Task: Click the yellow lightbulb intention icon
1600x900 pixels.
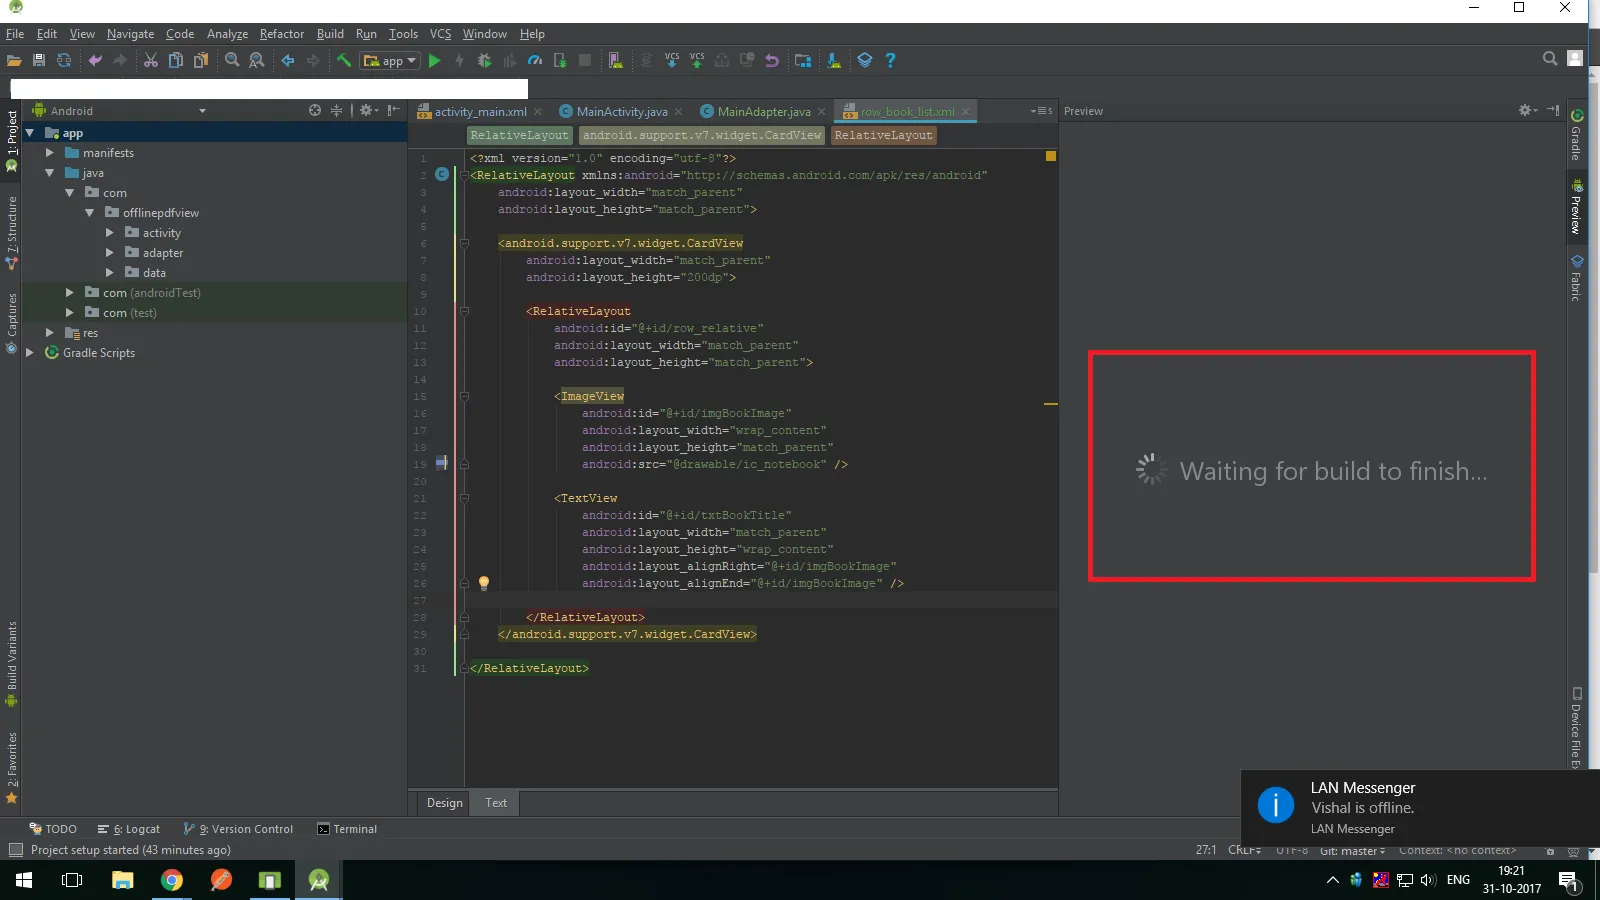Action: pos(484,582)
